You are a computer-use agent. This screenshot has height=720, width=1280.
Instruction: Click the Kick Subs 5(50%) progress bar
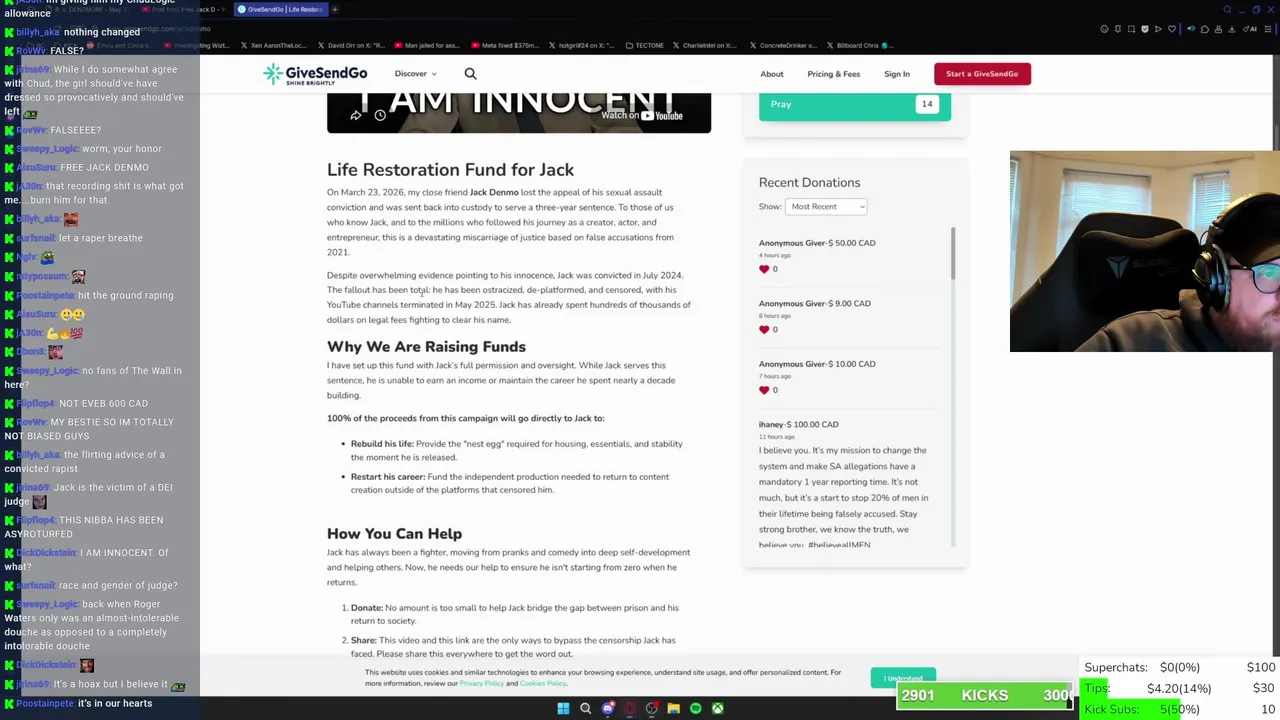click(1179, 709)
